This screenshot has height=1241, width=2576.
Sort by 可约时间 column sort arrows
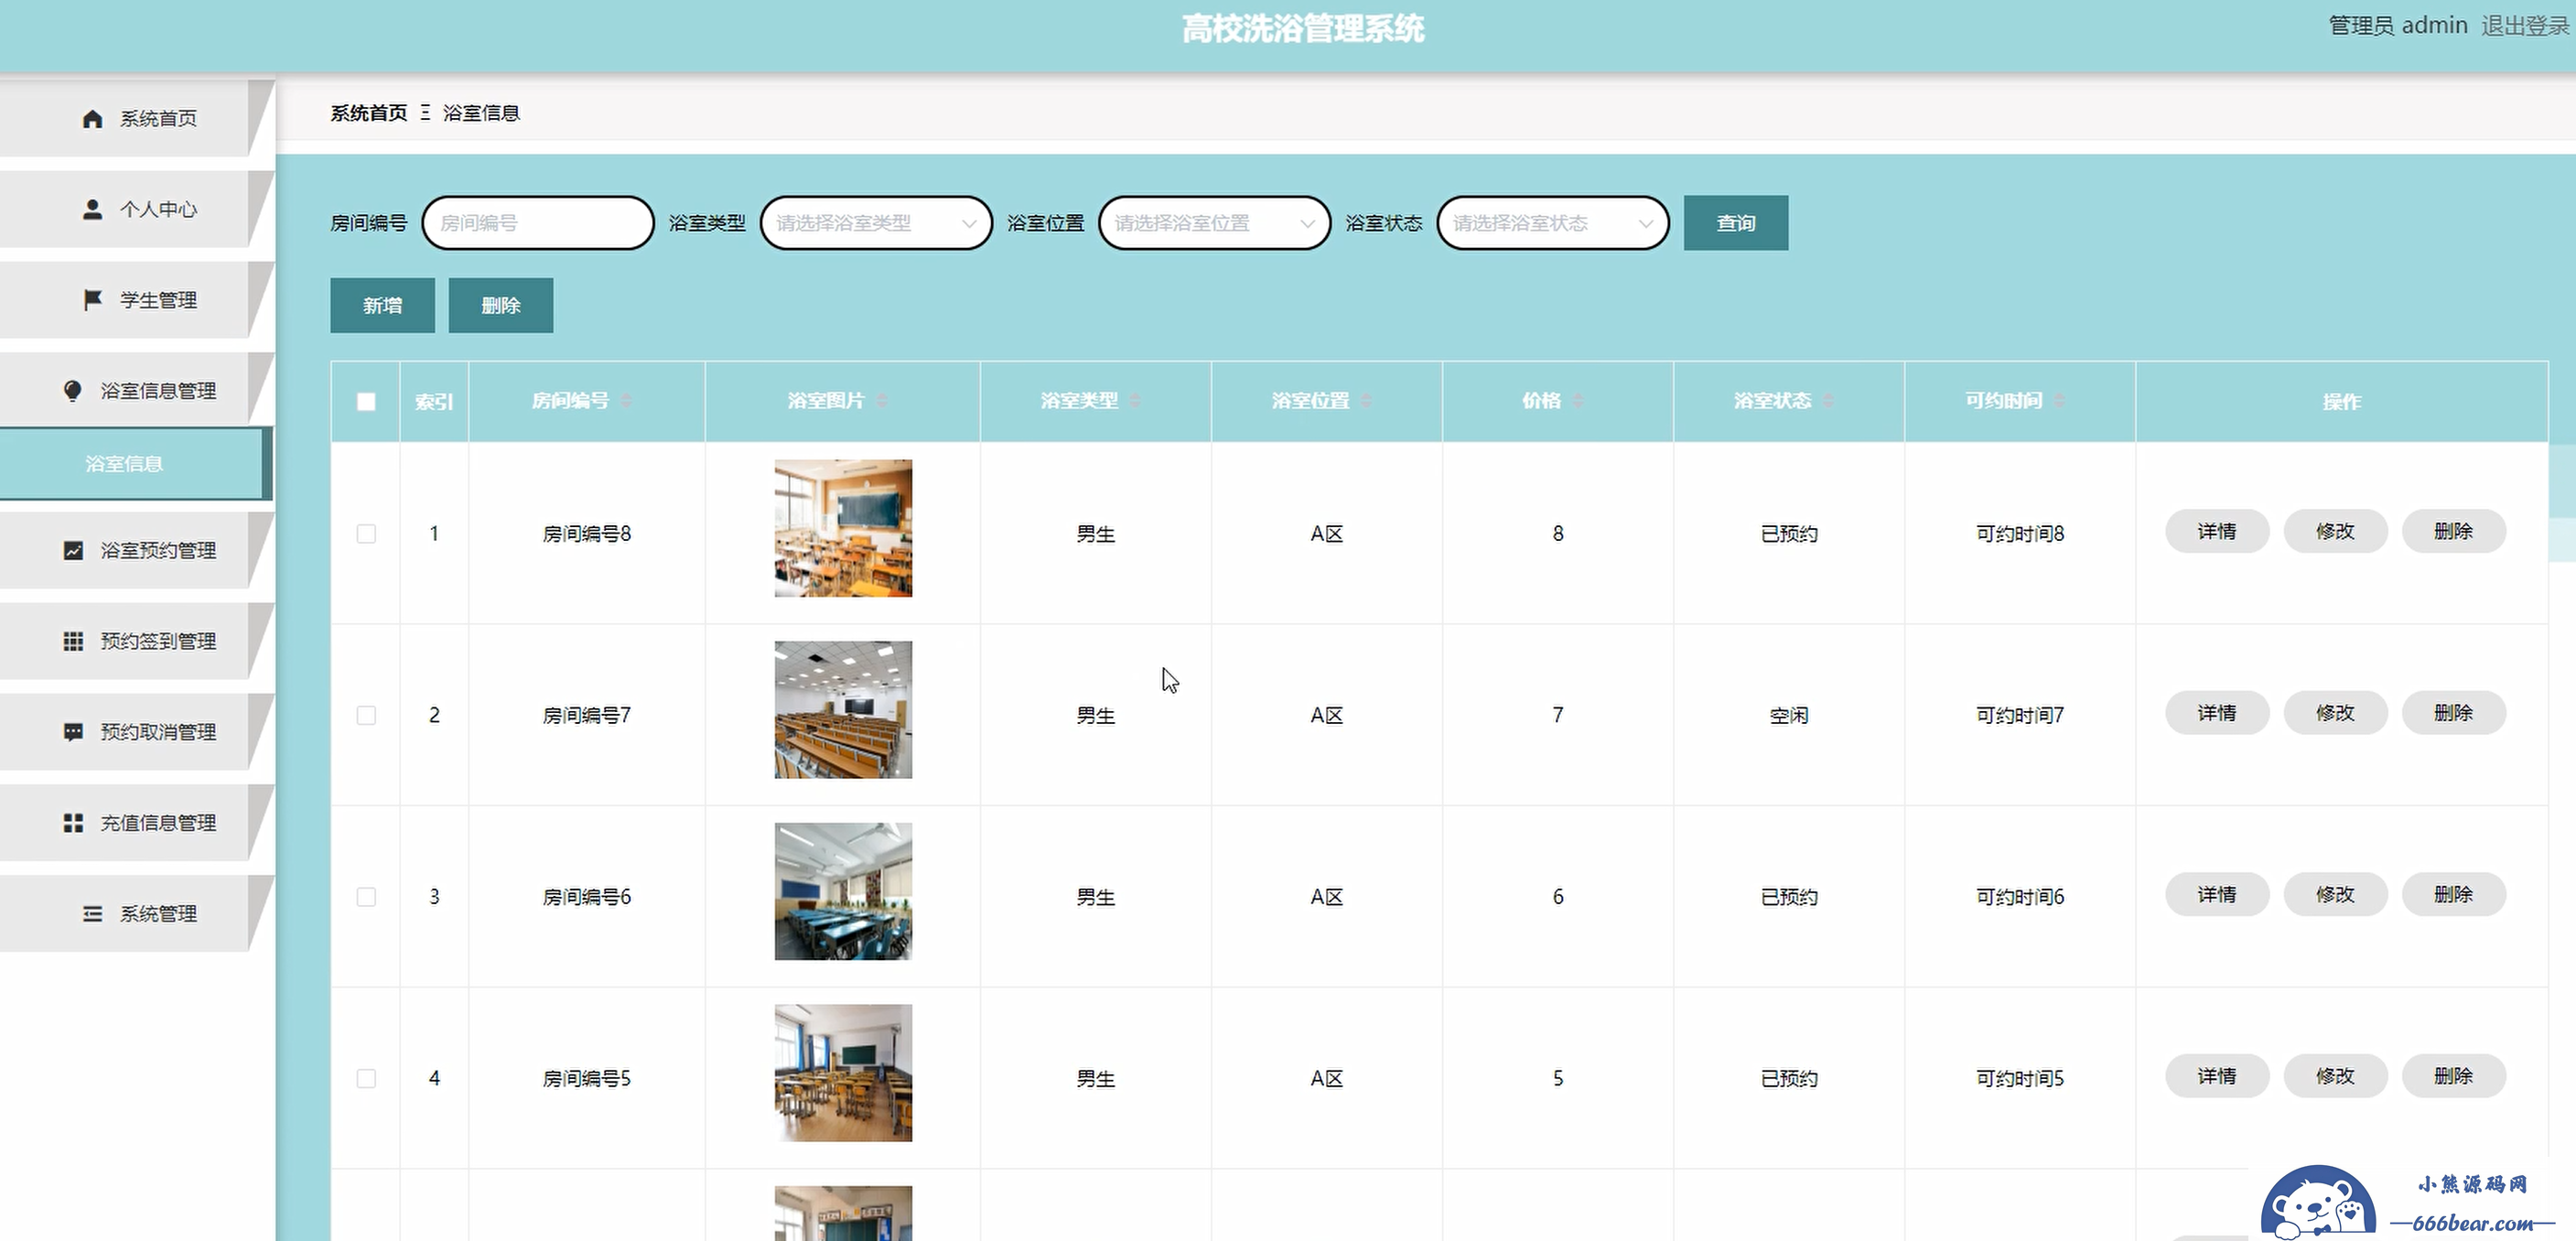2059,401
